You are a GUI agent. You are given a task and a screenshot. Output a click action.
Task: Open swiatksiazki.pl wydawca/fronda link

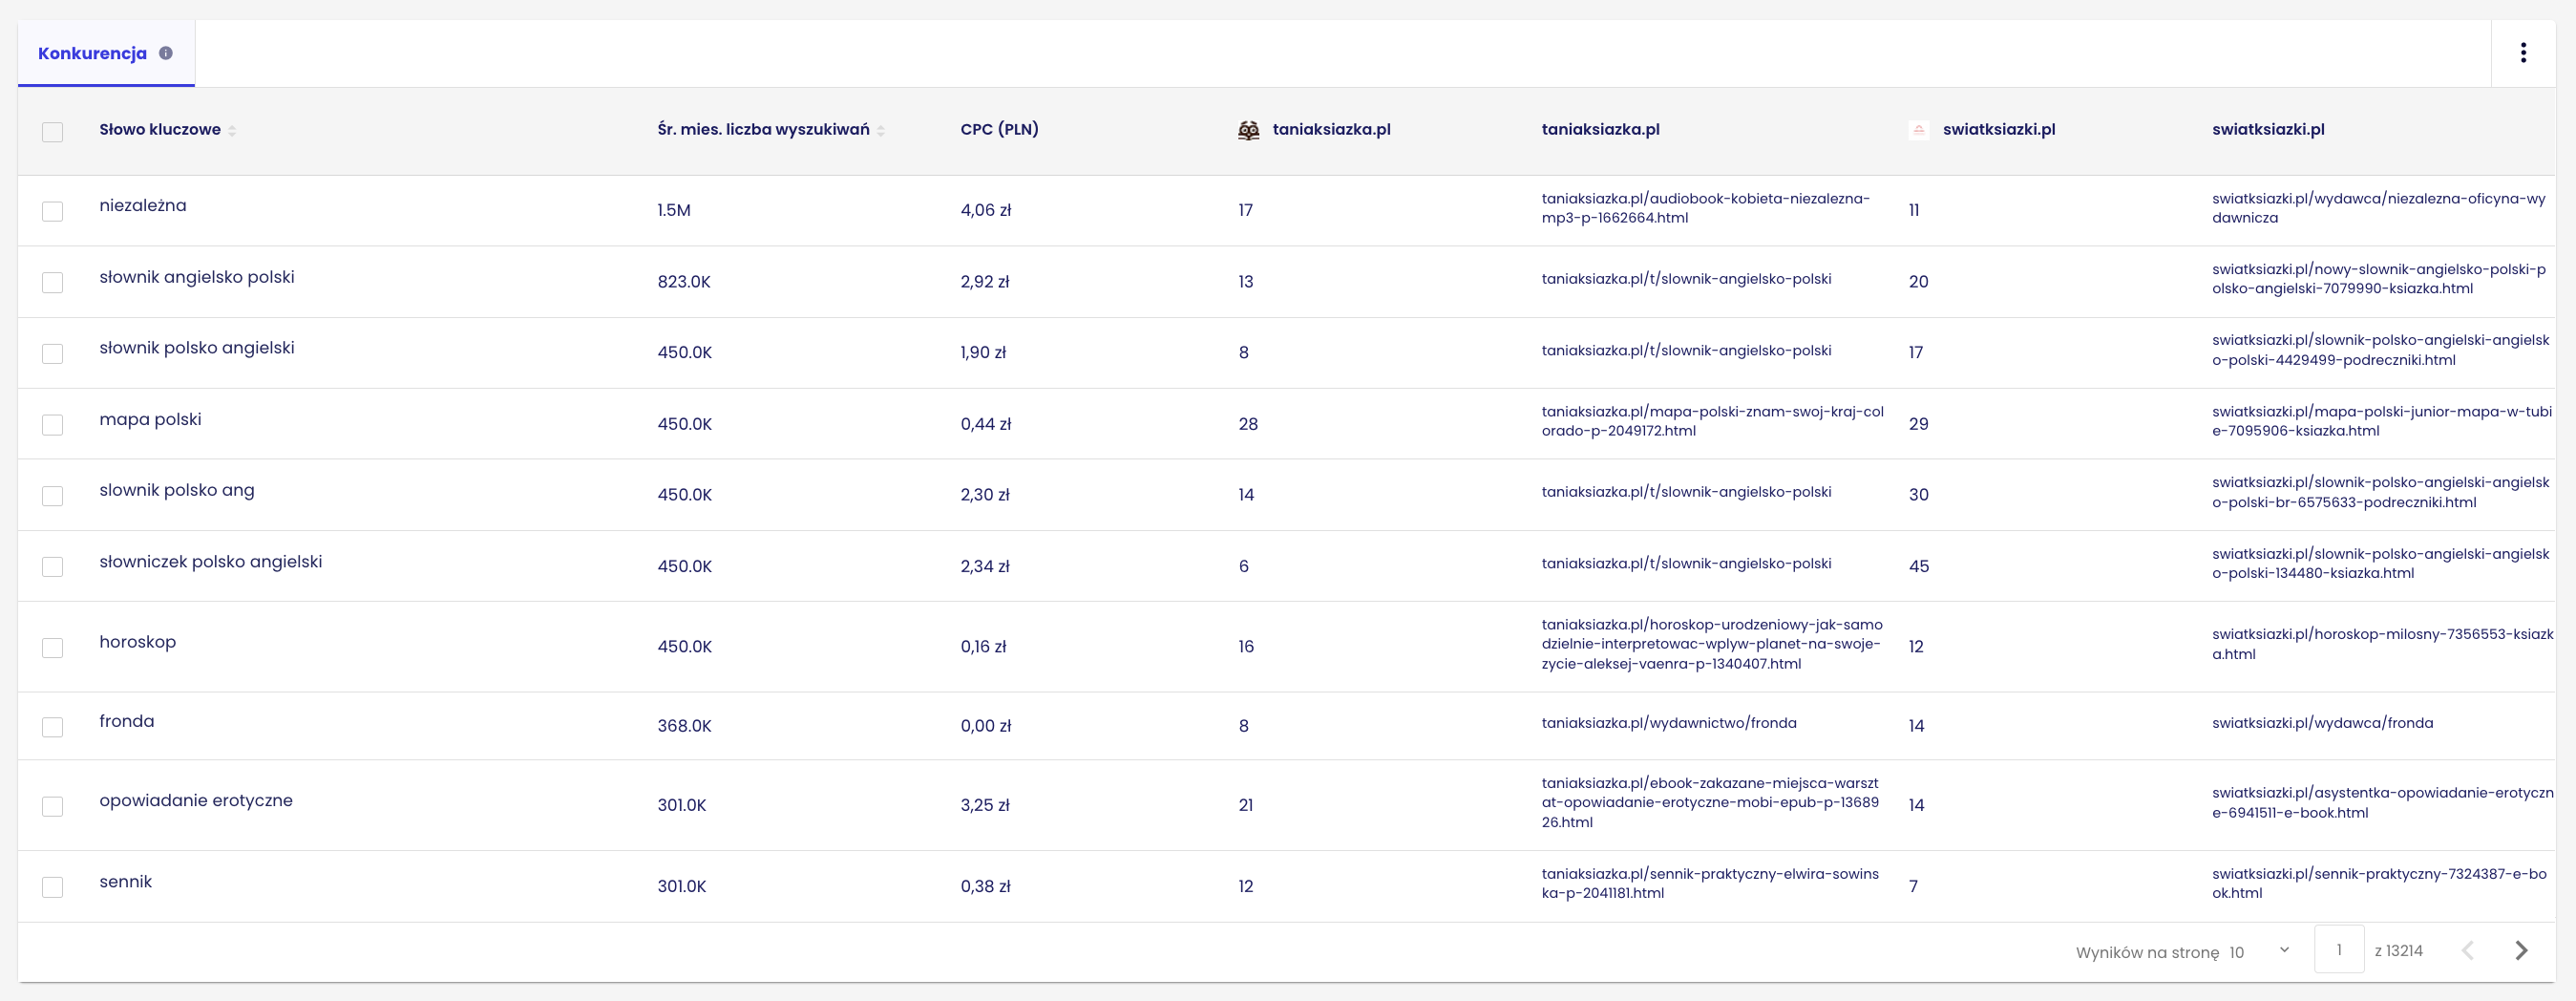2322,723
